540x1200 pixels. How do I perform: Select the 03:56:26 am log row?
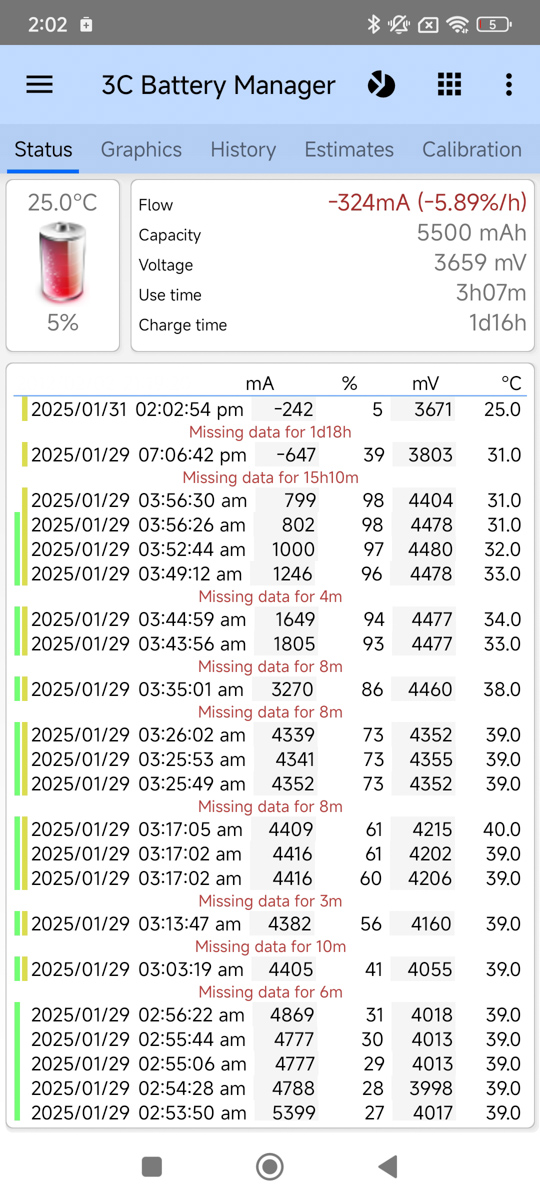pyautogui.click(x=270, y=525)
